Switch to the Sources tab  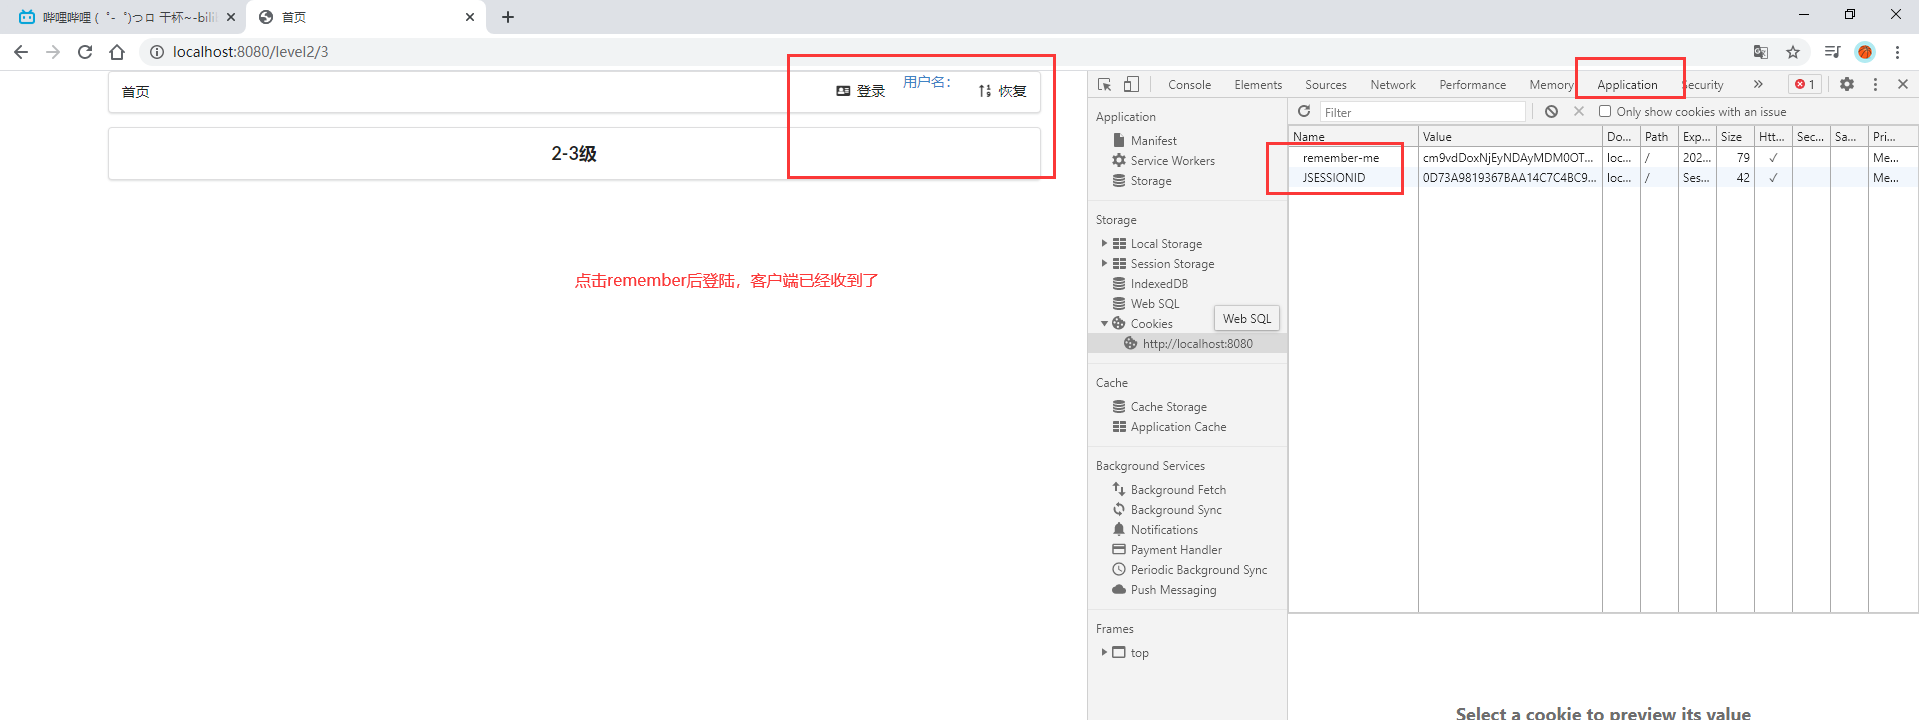coord(1326,85)
